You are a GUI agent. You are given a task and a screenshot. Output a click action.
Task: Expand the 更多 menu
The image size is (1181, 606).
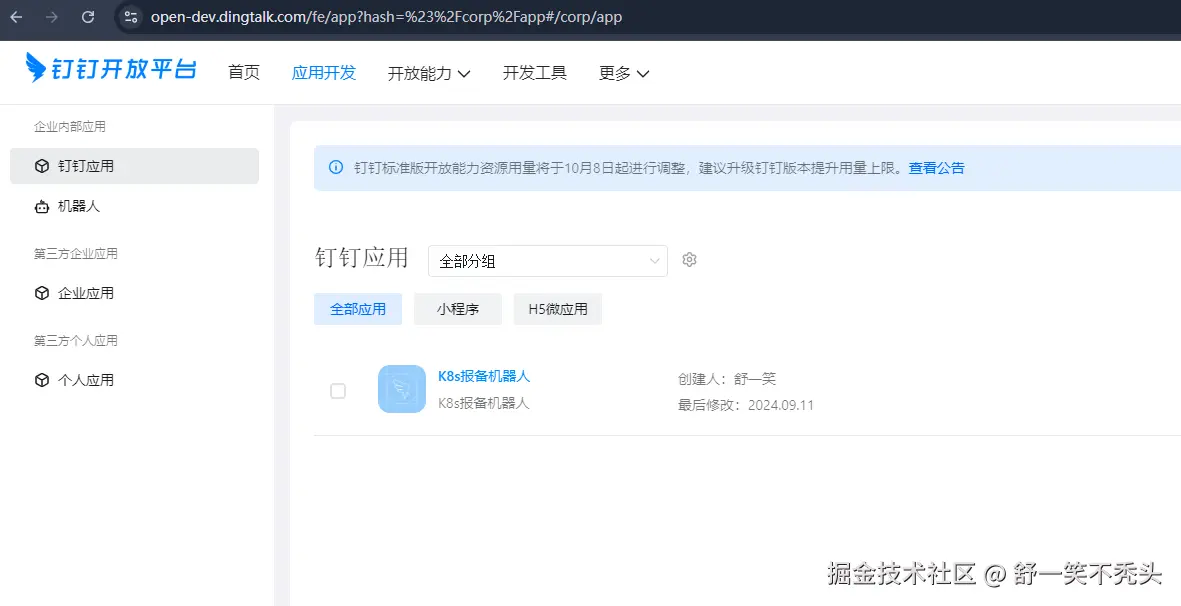pyautogui.click(x=624, y=73)
